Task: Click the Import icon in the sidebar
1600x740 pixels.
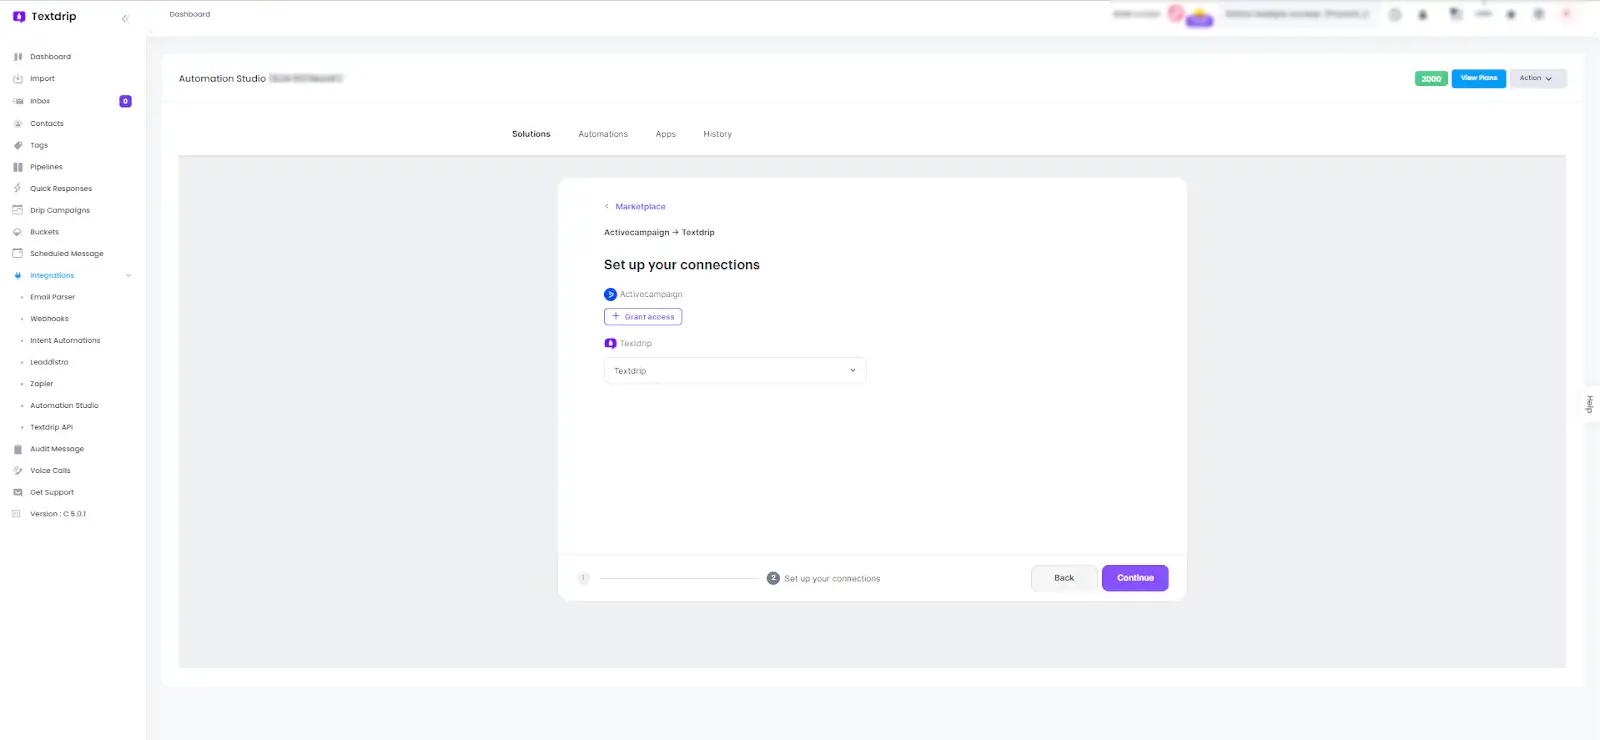Action: click(18, 79)
